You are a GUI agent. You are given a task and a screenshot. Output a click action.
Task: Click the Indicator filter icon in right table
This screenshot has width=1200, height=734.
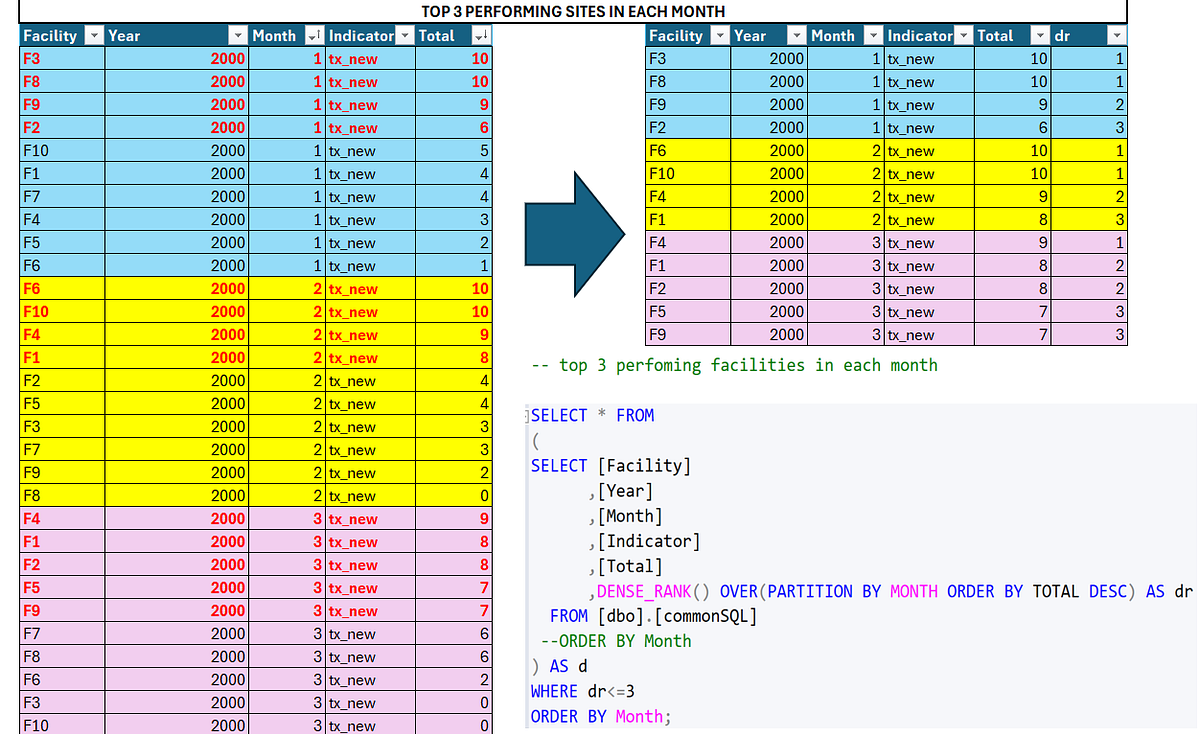[x=961, y=35]
